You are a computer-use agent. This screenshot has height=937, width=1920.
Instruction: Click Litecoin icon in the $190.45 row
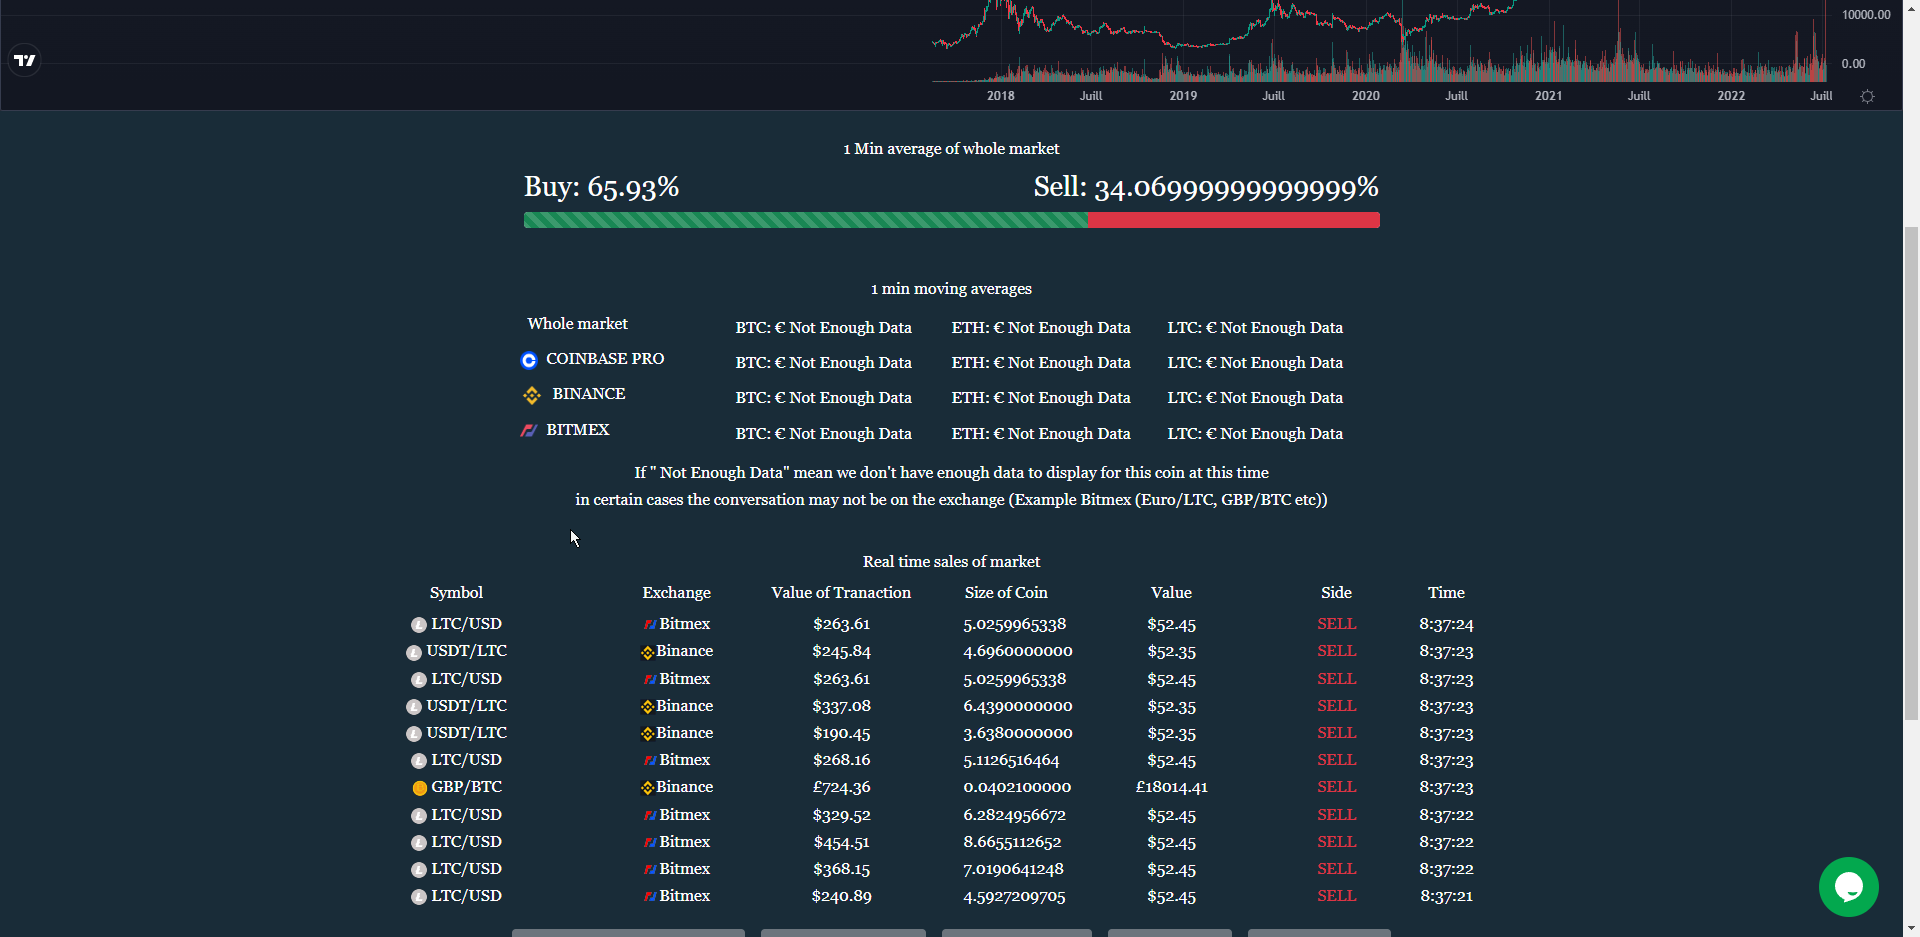[414, 734]
